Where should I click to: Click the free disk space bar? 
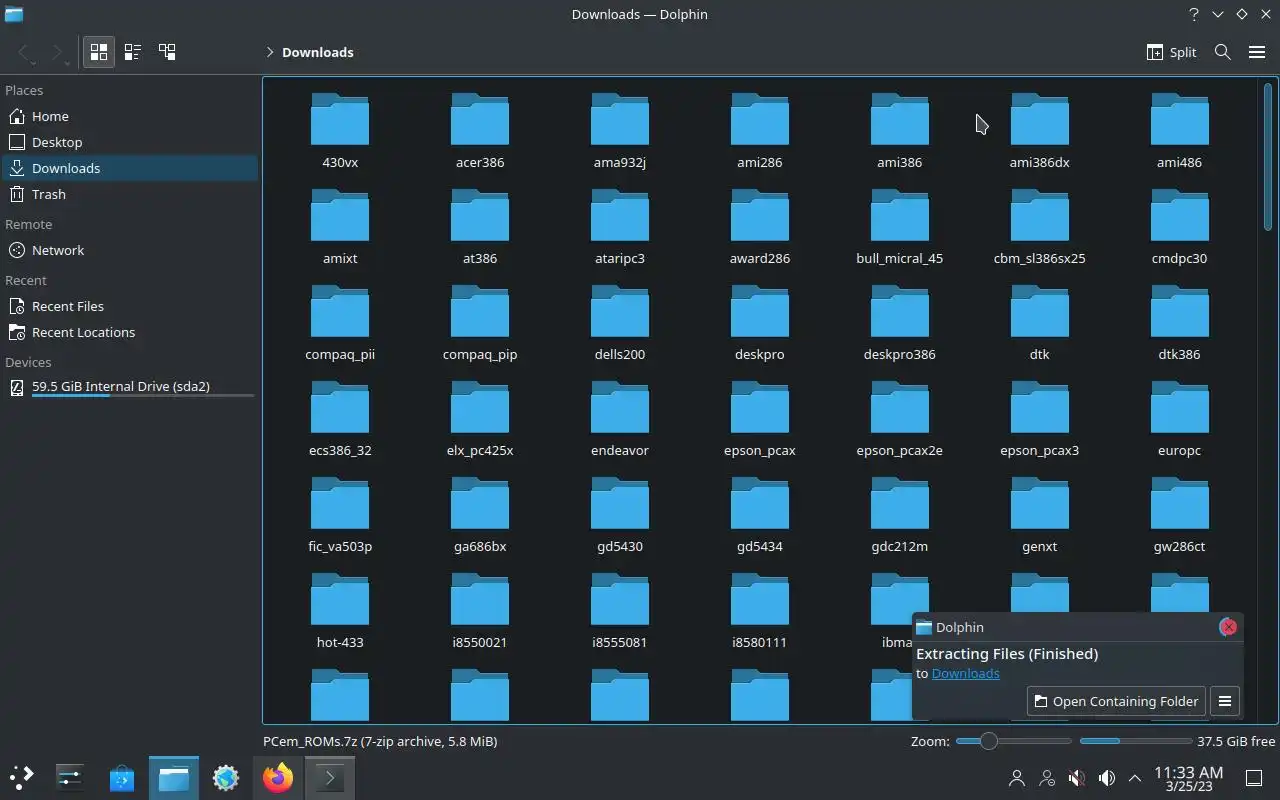(1135, 741)
